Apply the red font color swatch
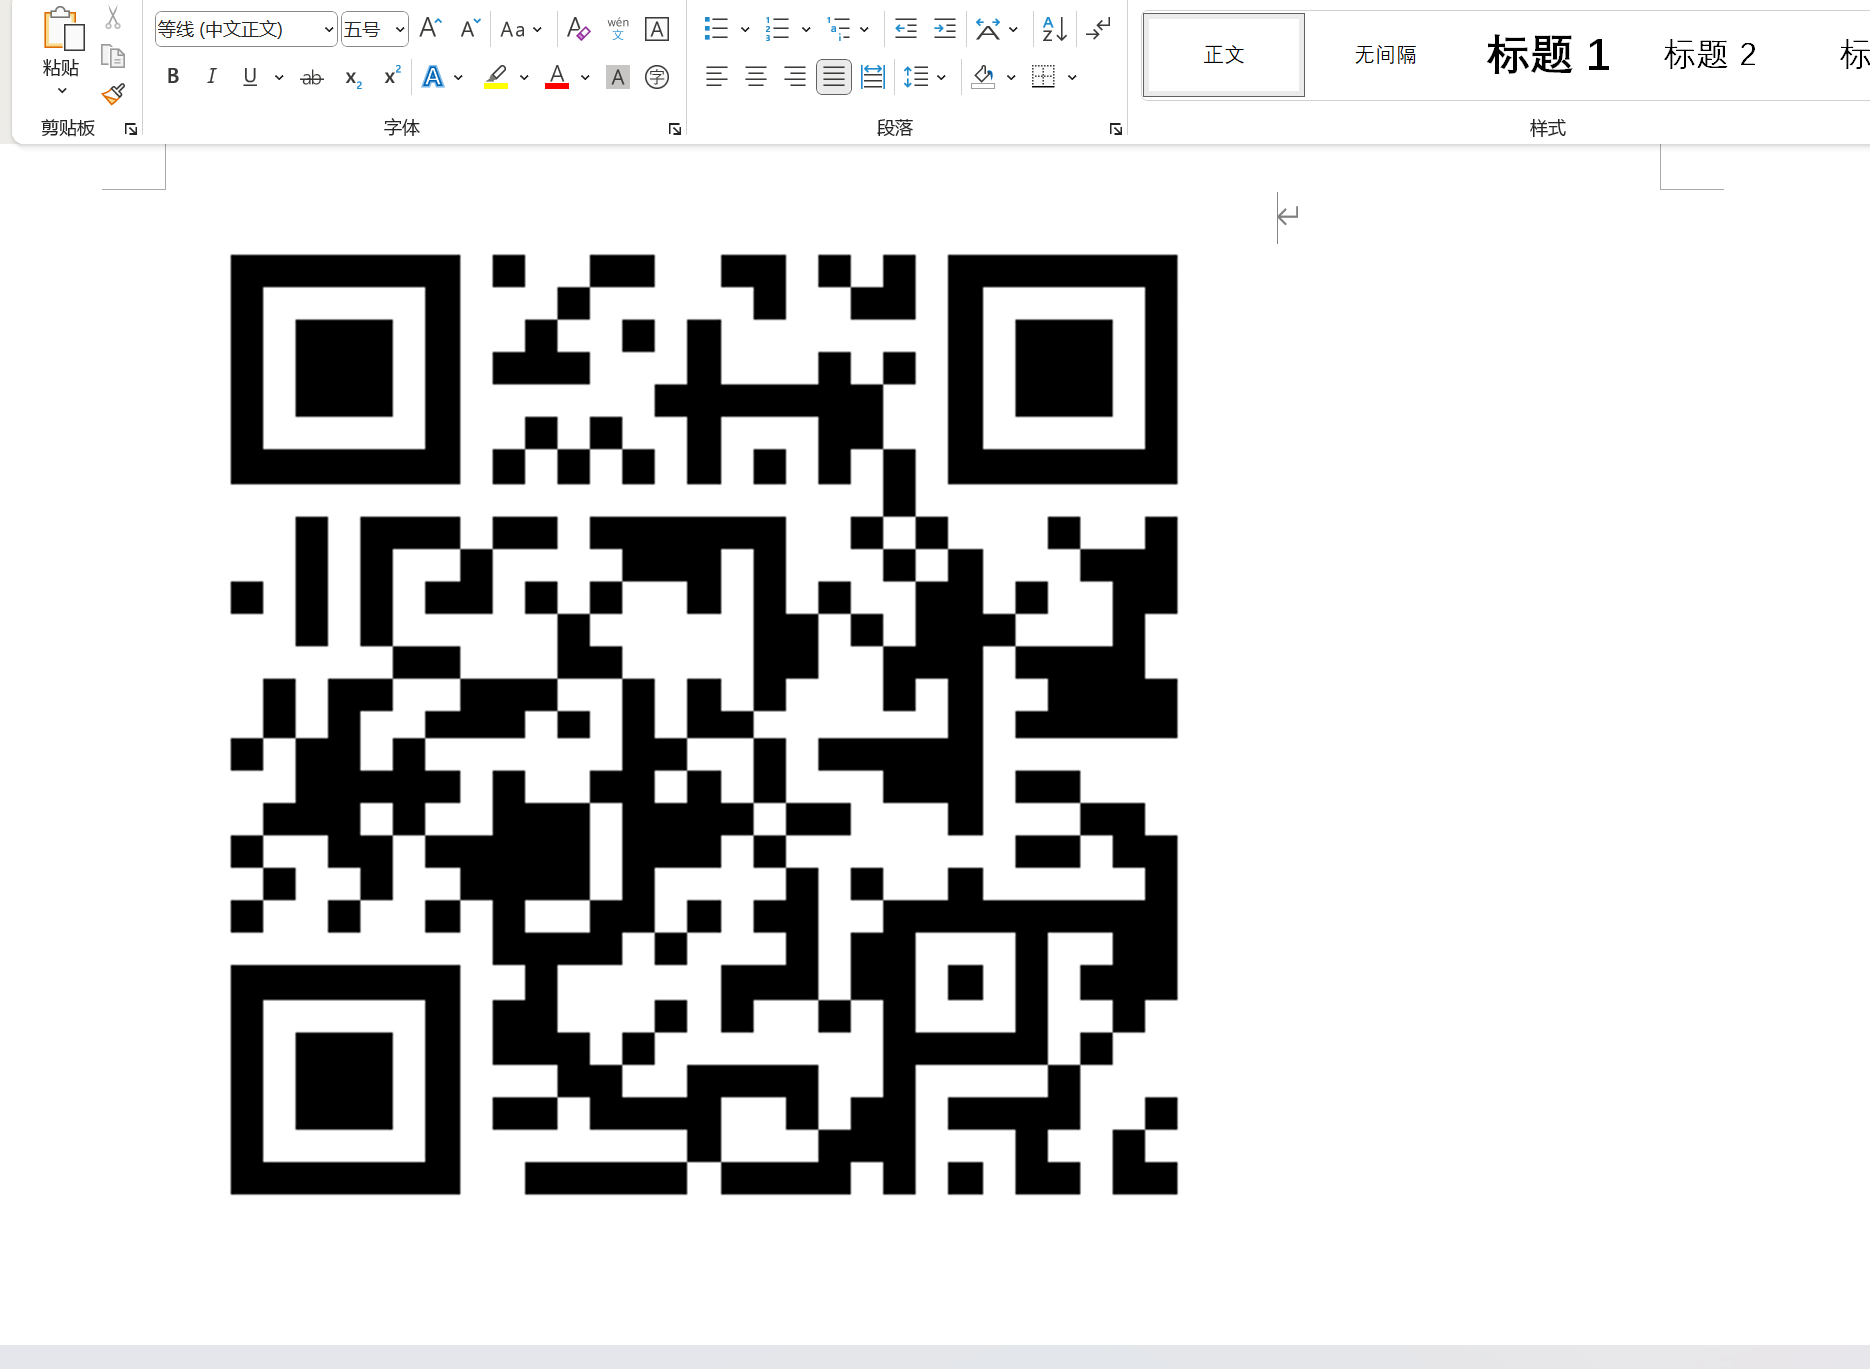The height and width of the screenshot is (1369, 1870). [x=557, y=77]
